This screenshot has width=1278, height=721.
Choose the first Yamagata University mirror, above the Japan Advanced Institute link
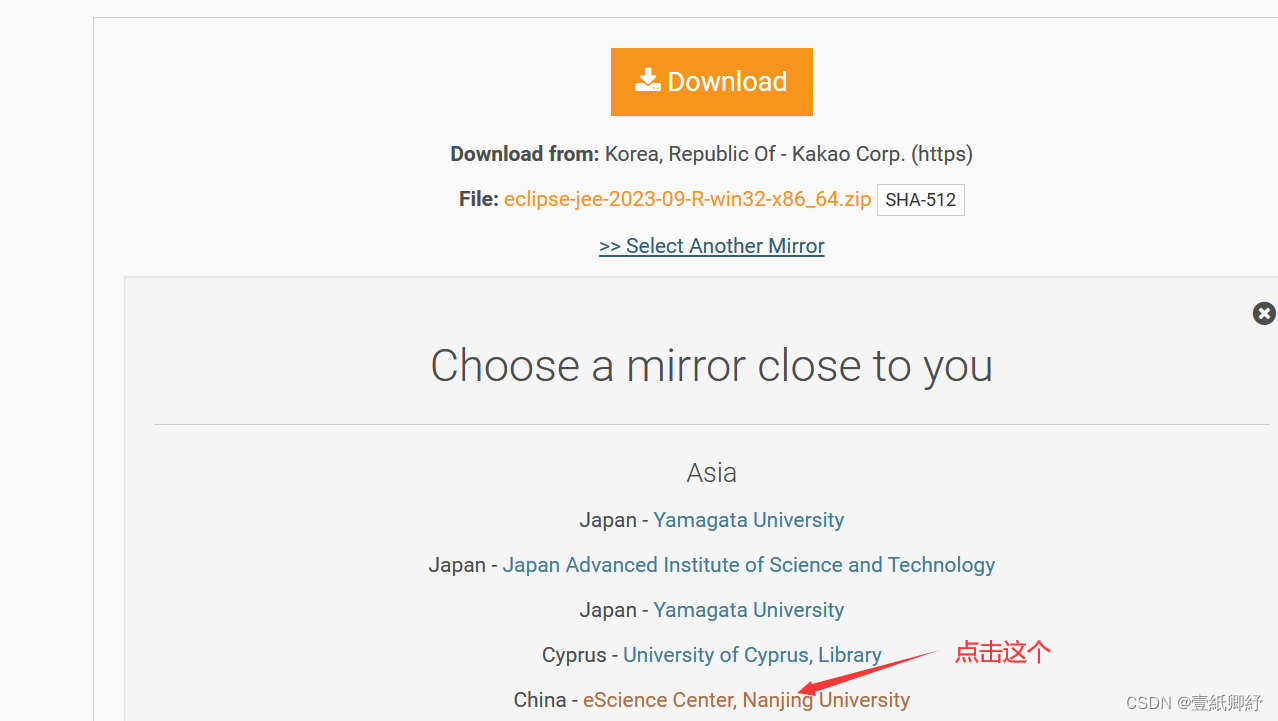point(748,520)
